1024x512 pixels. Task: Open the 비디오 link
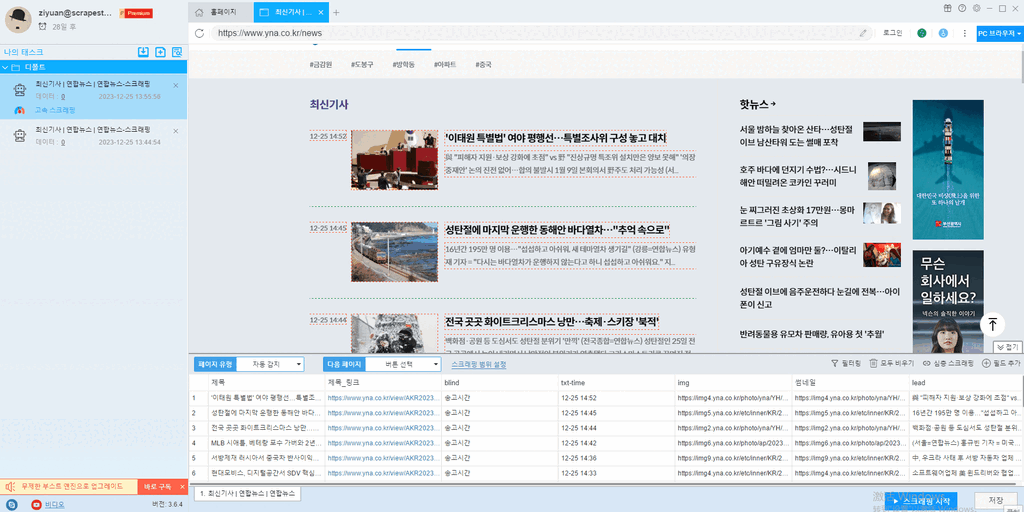(x=54, y=504)
